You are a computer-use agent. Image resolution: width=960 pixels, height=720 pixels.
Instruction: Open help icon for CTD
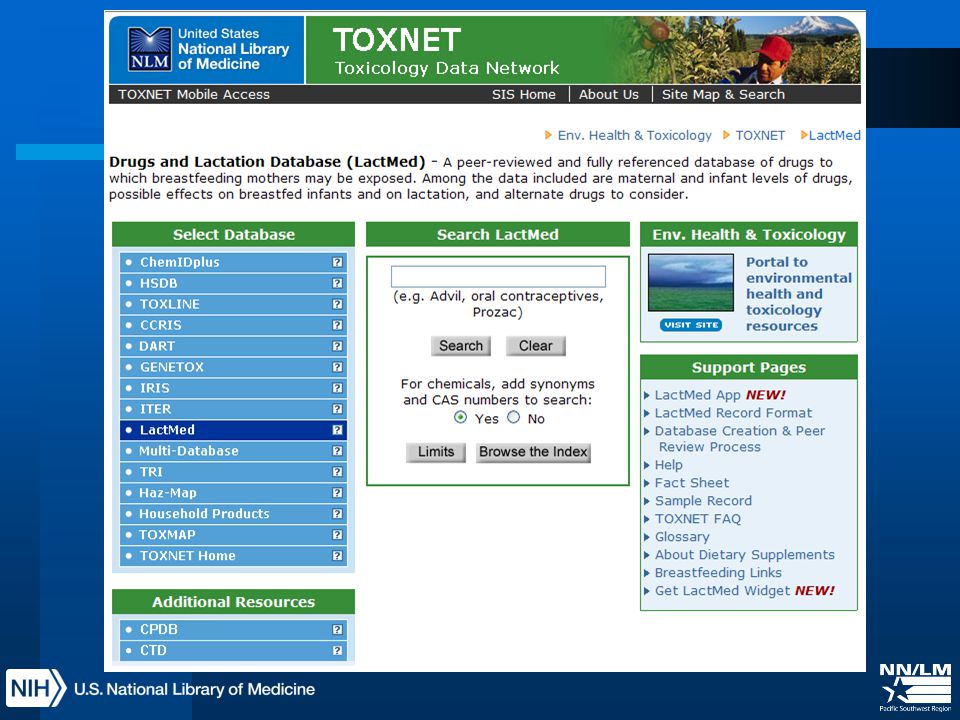click(x=337, y=650)
